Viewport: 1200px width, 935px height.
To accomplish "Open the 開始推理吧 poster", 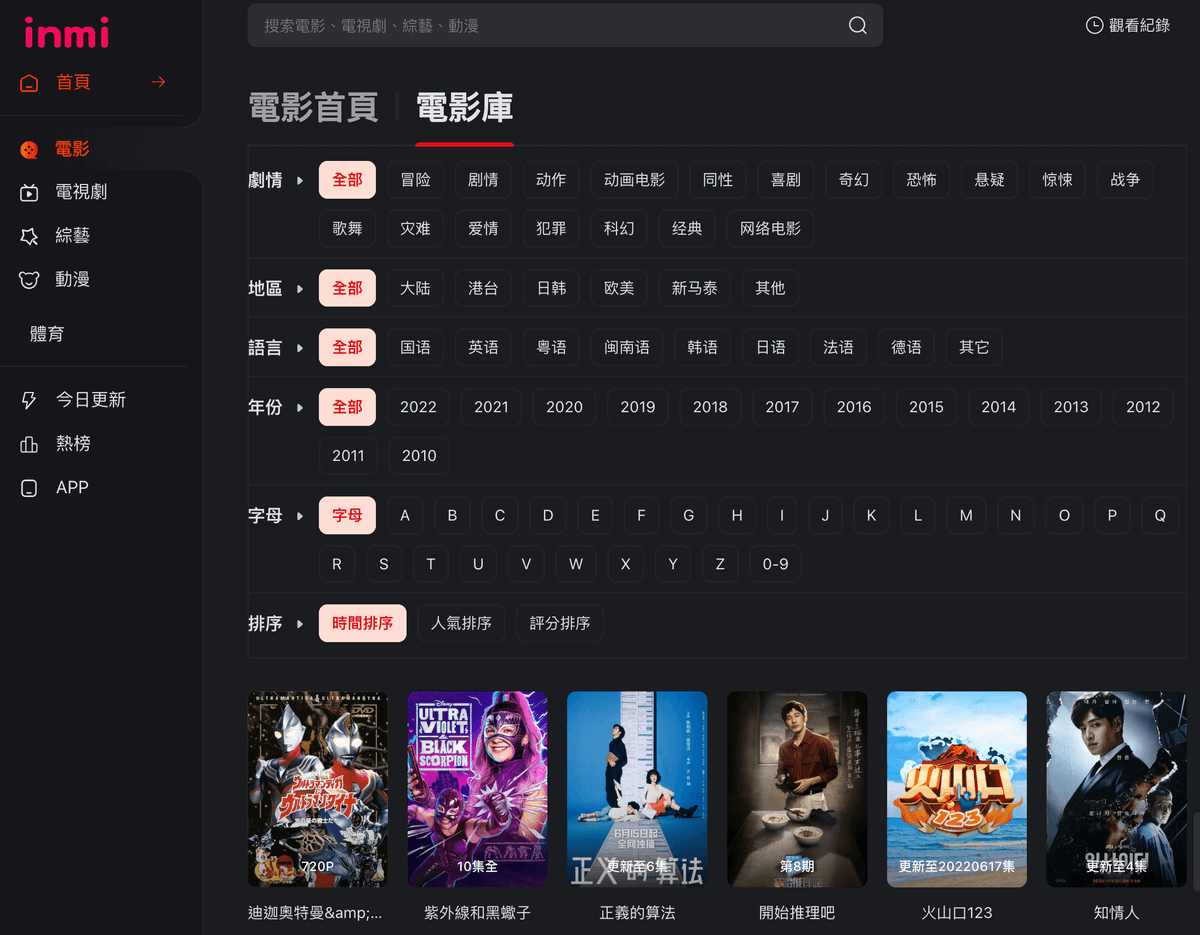I will point(797,789).
